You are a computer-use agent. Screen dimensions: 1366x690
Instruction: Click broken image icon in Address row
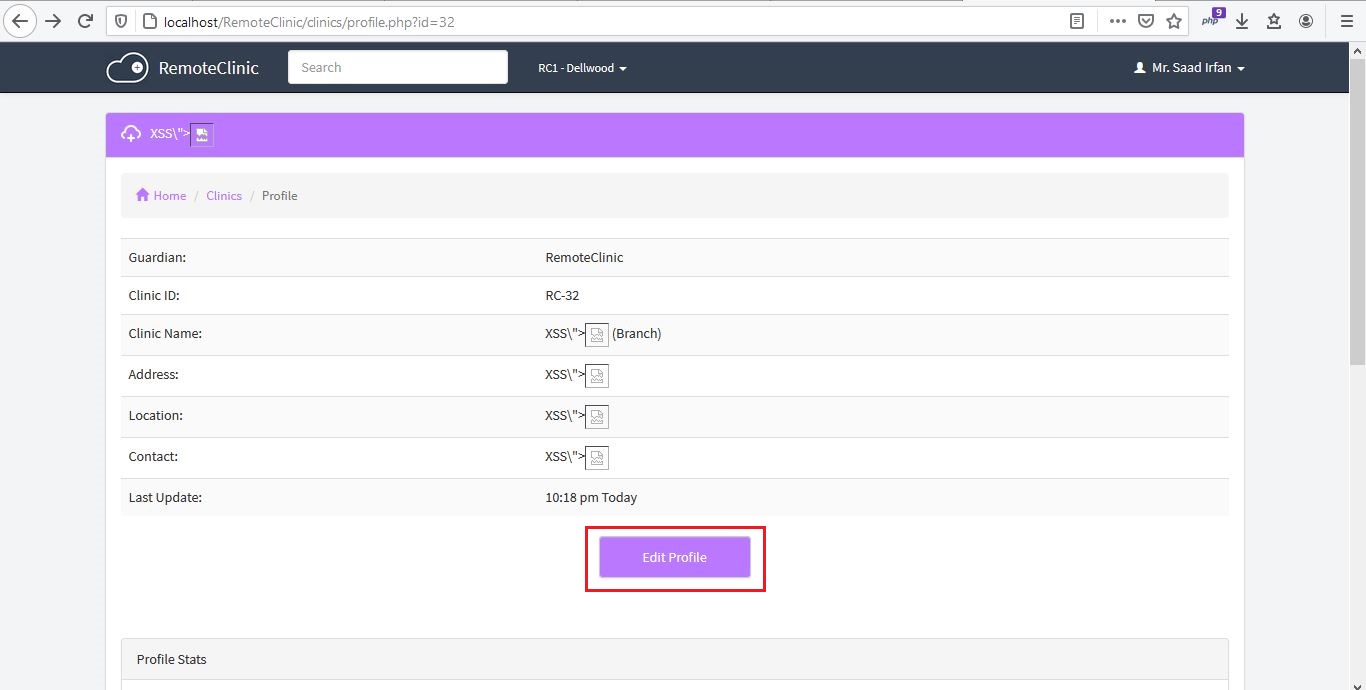pos(597,376)
